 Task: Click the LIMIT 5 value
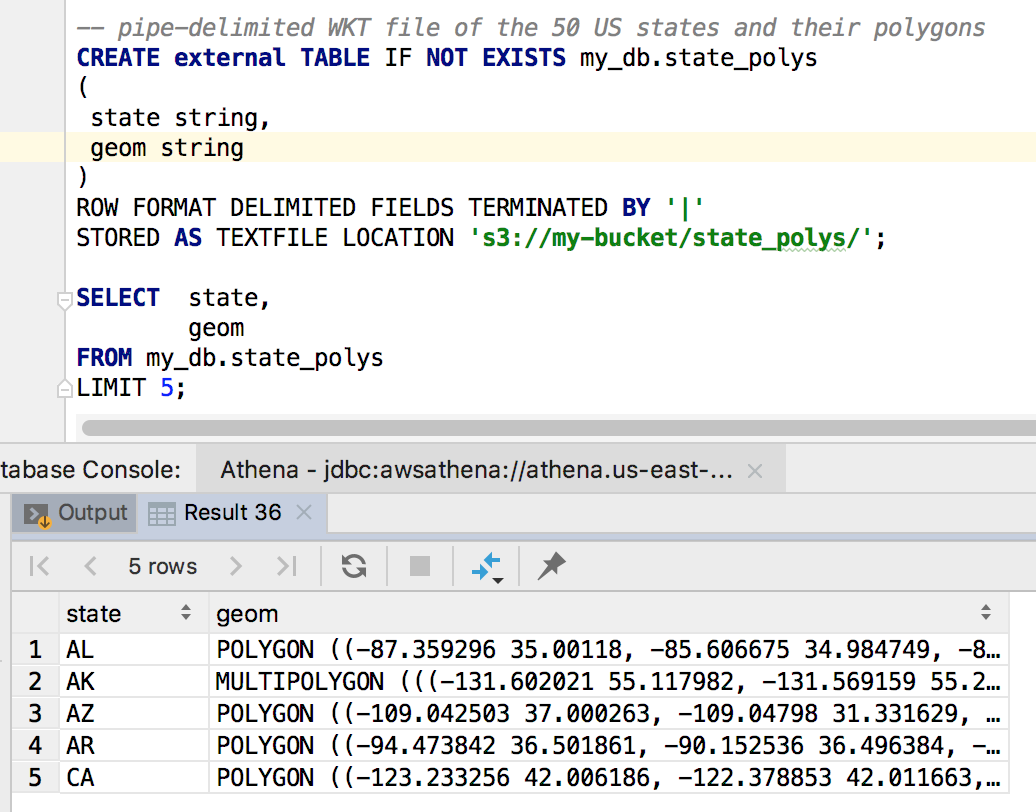(x=166, y=388)
